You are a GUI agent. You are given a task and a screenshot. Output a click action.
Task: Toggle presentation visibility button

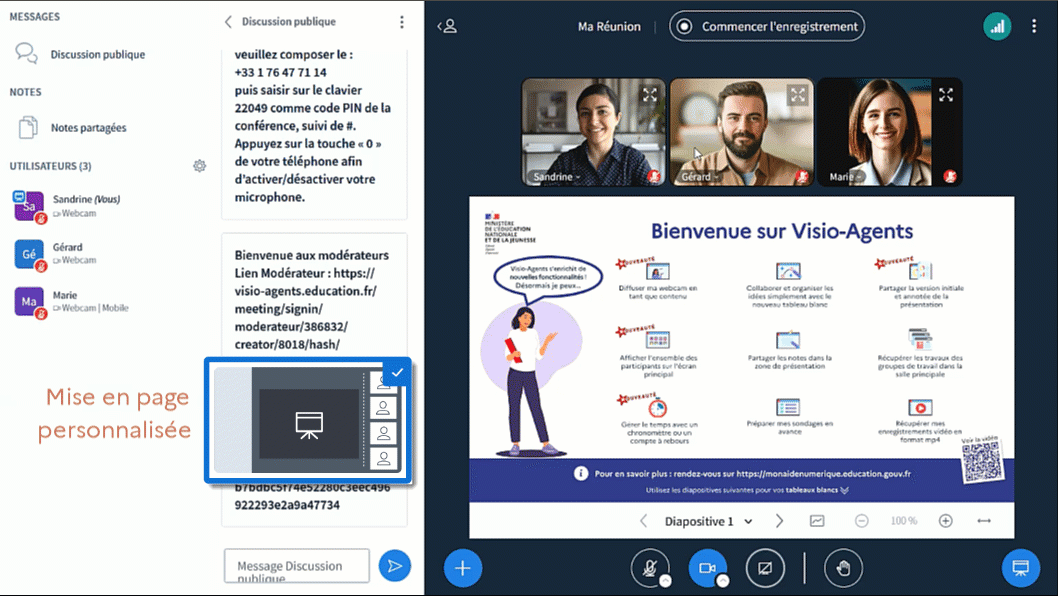coord(1021,568)
